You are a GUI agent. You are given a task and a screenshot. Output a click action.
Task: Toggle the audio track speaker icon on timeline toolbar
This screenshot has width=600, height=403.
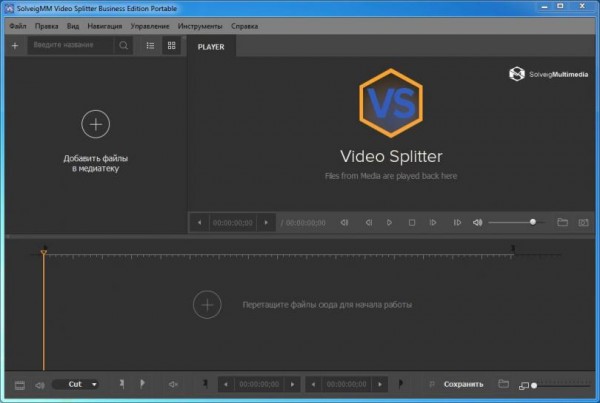40,385
